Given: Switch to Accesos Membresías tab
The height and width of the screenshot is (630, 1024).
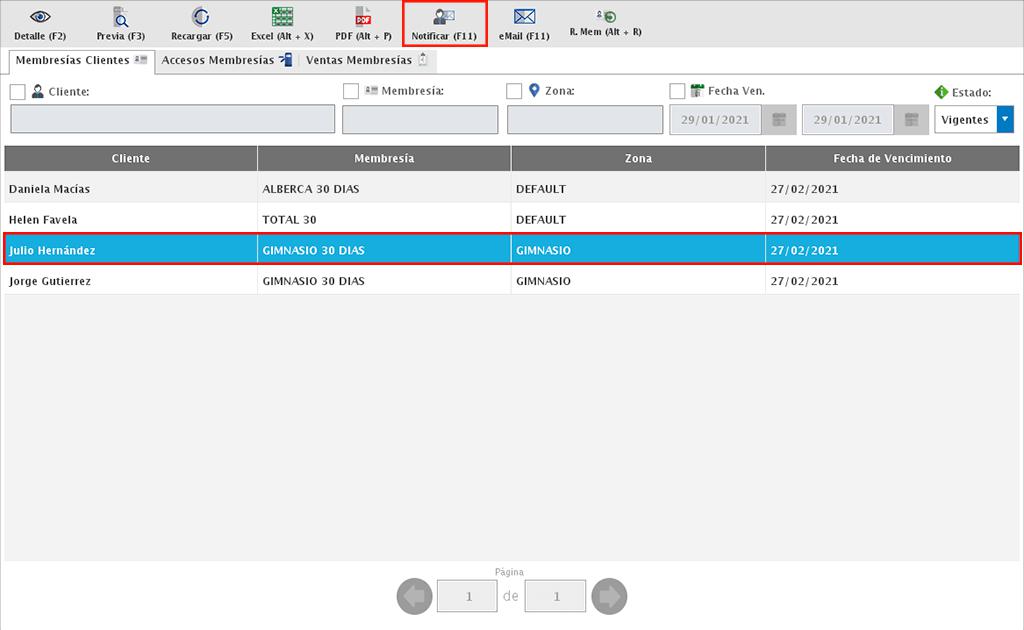Looking at the screenshot, I should point(226,61).
